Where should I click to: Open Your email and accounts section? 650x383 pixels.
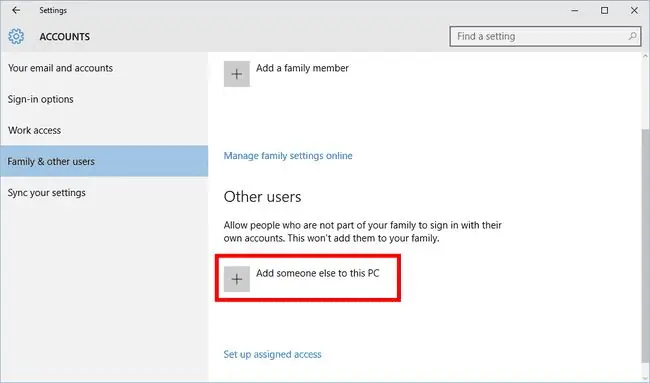tap(104, 68)
